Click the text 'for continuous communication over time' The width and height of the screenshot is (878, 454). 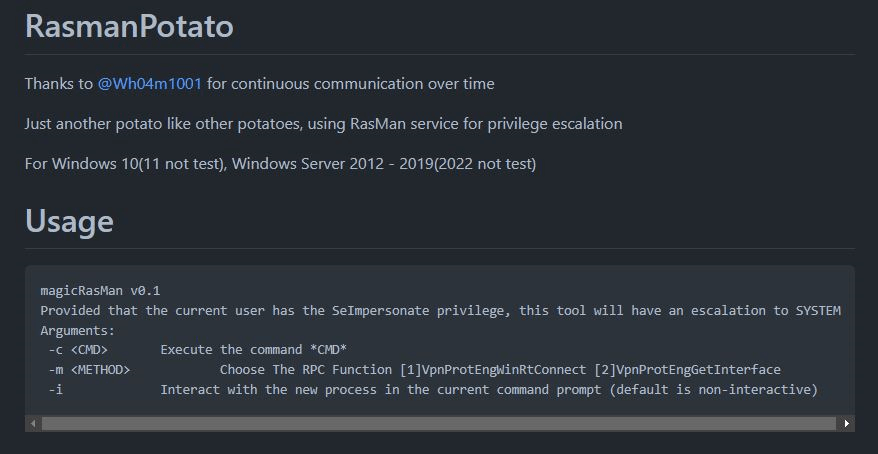pos(351,84)
